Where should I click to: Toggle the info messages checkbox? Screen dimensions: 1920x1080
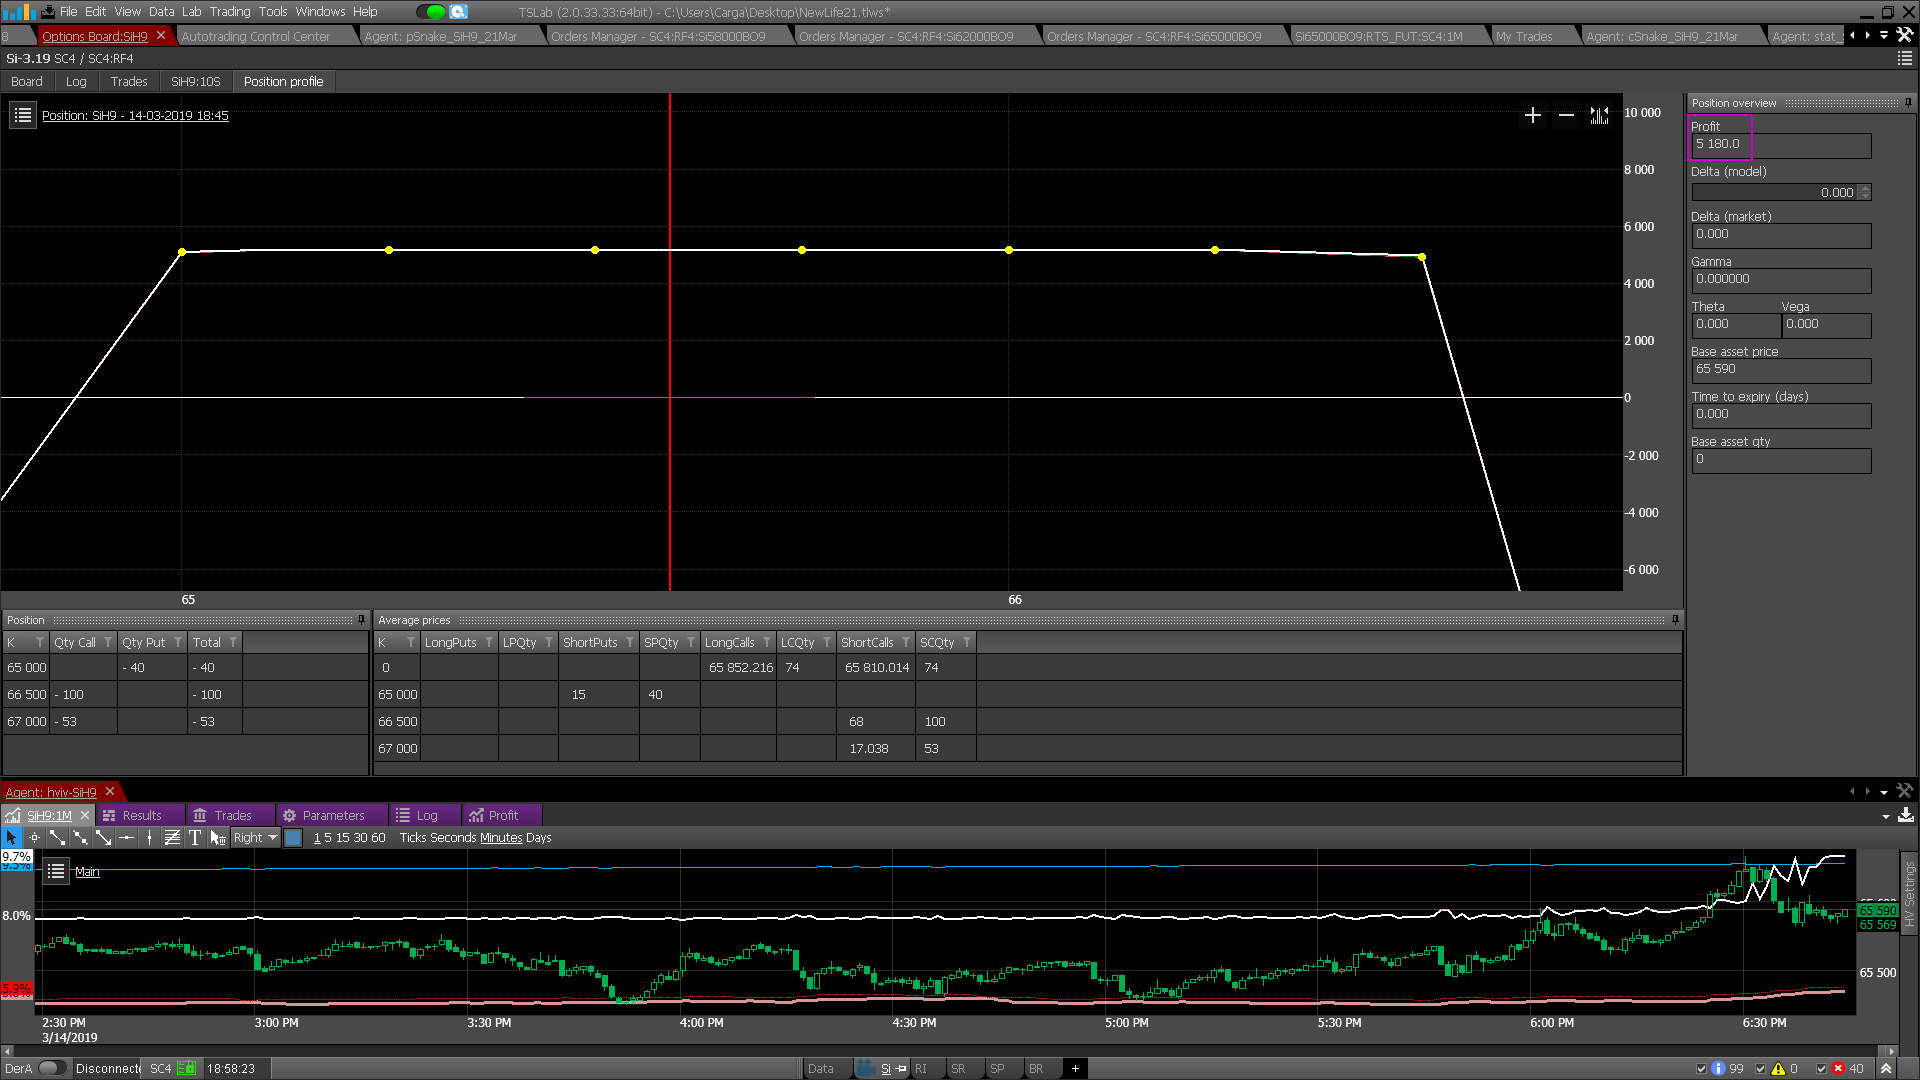(x=1701, y=1069)
